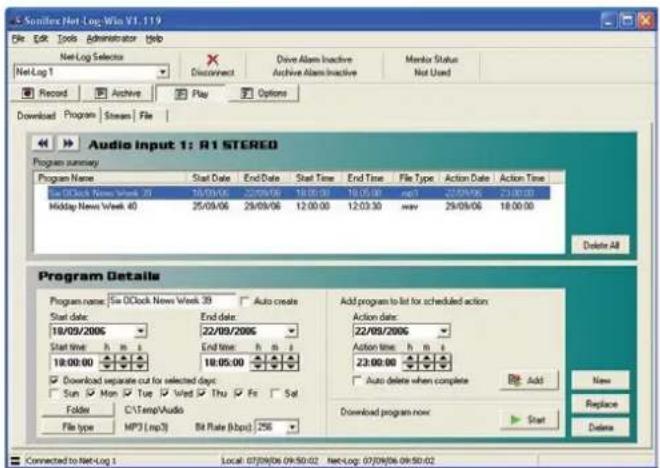The image size is (660, 468).
Task: Click the connection status icon in status bar
Action: click(x=15, y=461)
